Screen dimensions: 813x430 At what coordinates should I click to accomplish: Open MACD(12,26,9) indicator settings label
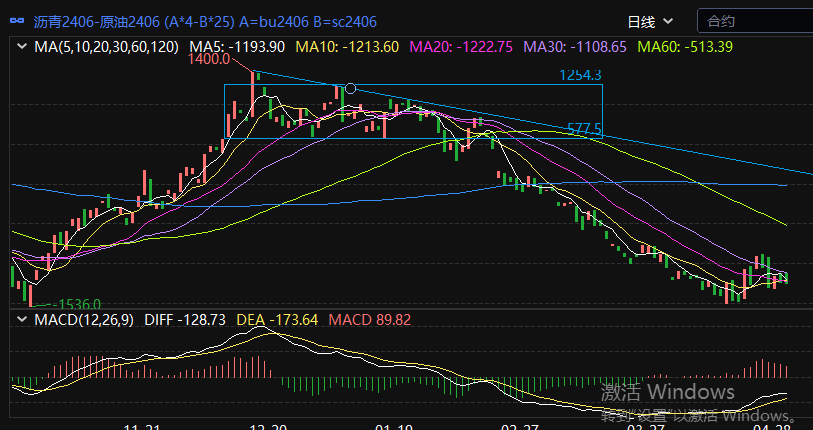84,319
